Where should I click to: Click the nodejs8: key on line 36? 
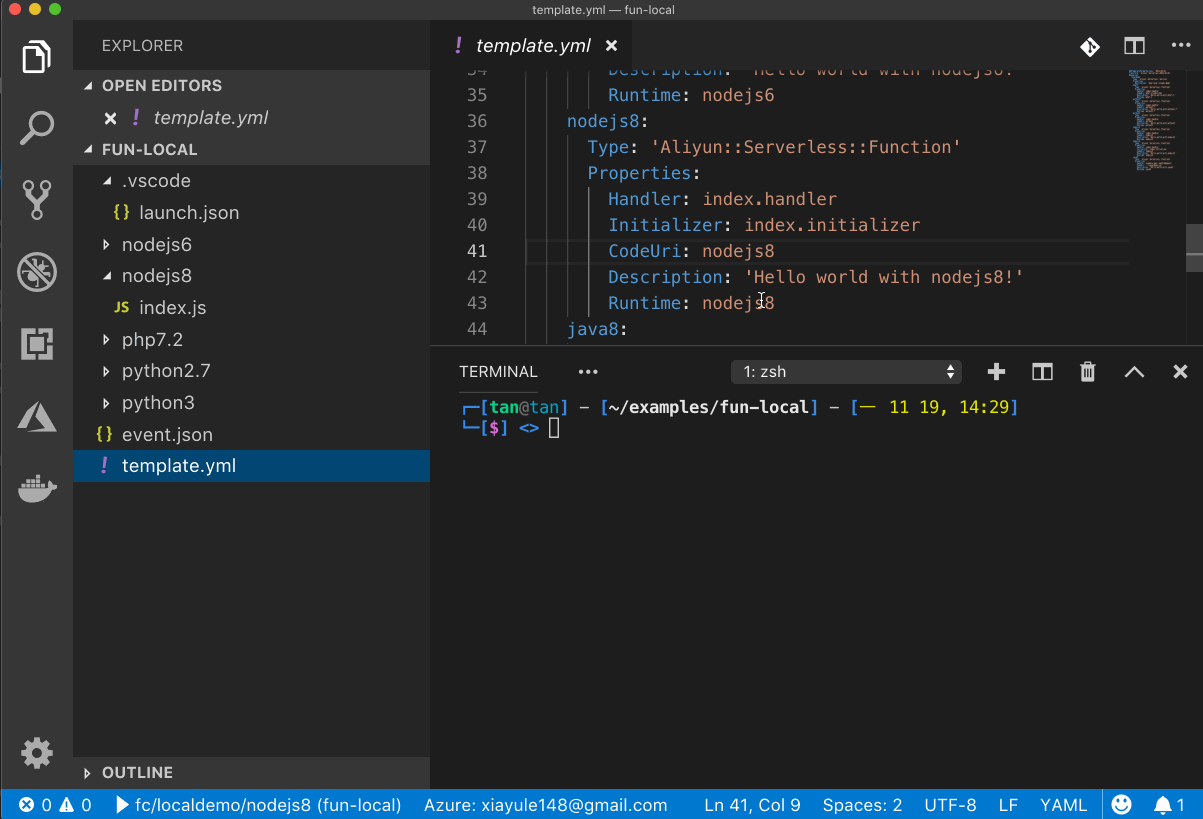608,121
